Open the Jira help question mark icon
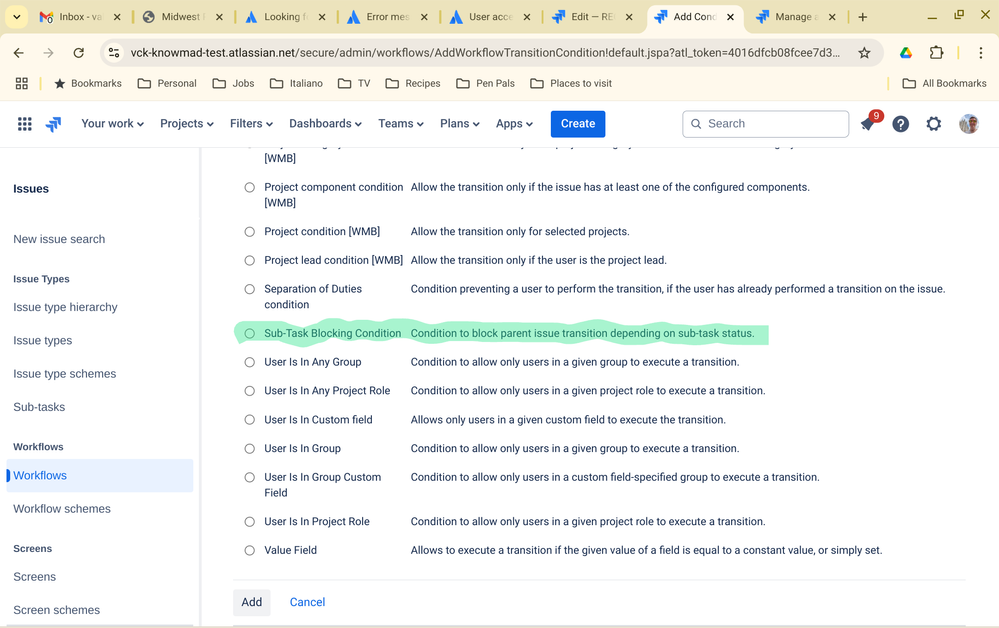The width and height of the screenshot is (999, 628). (900, 123)
